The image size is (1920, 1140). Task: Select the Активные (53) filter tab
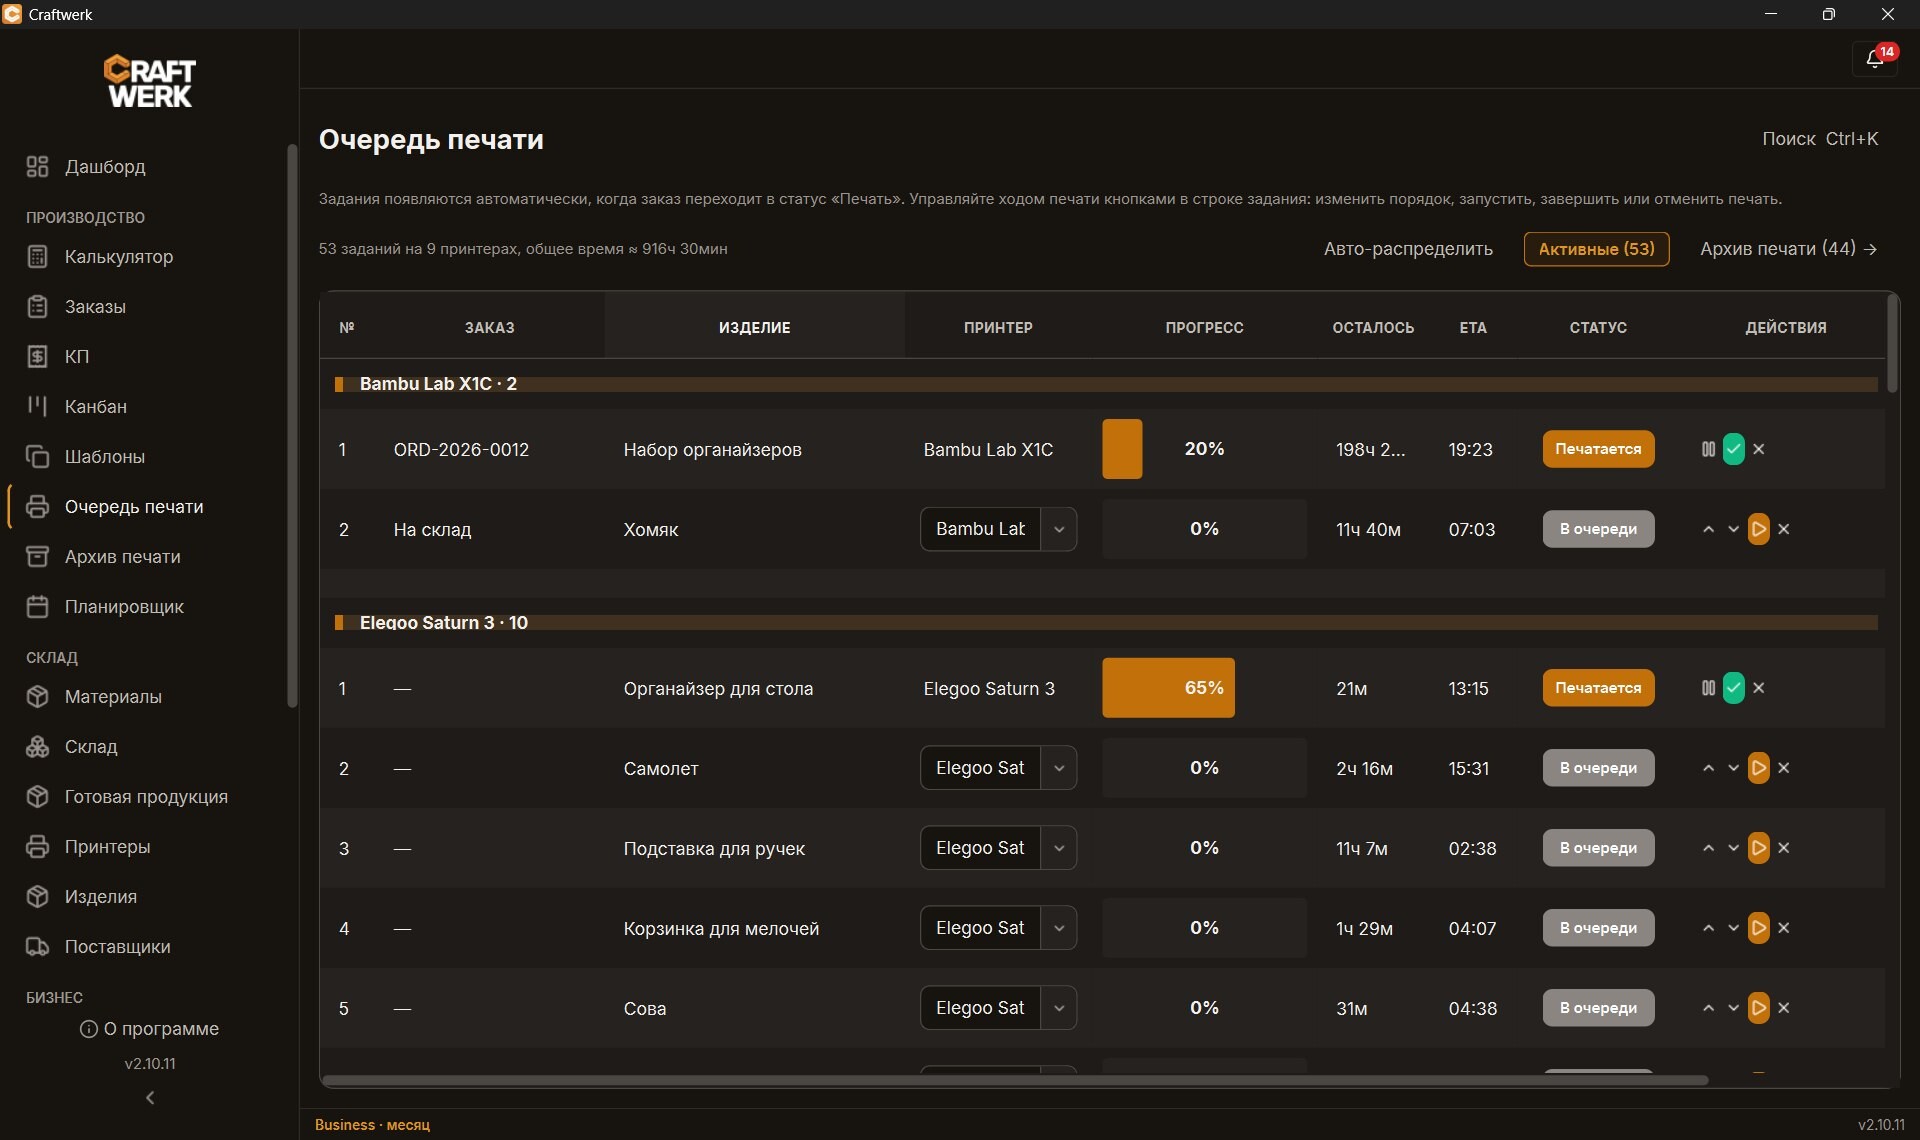click(1596, 249)
